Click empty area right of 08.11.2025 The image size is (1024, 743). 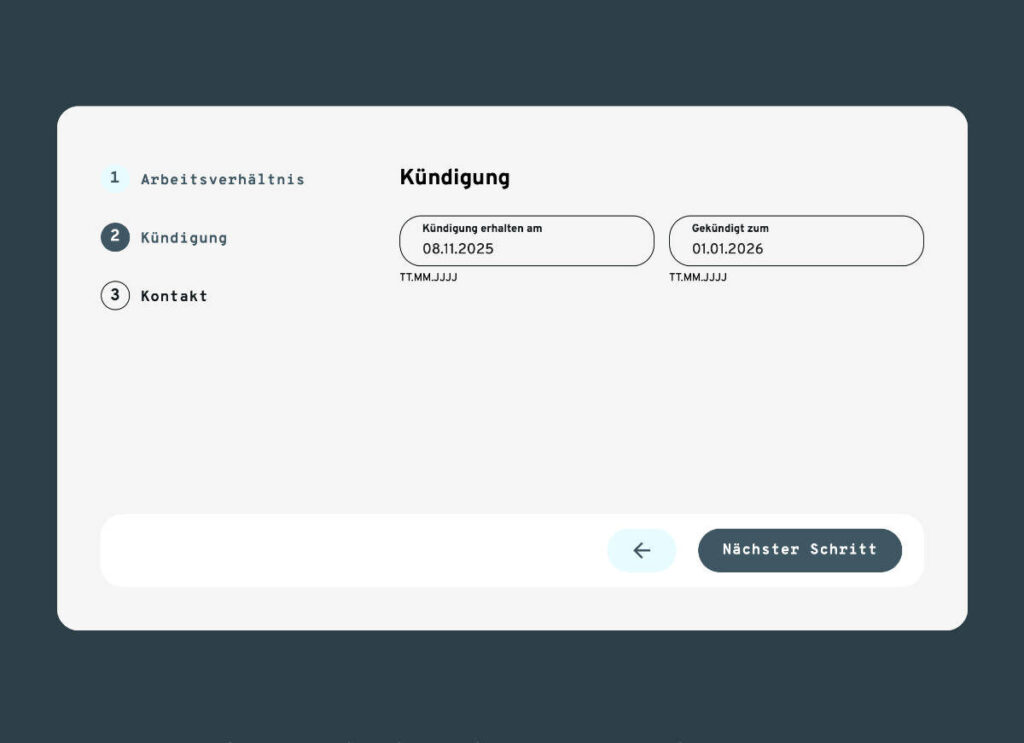(x=580, y=249)
